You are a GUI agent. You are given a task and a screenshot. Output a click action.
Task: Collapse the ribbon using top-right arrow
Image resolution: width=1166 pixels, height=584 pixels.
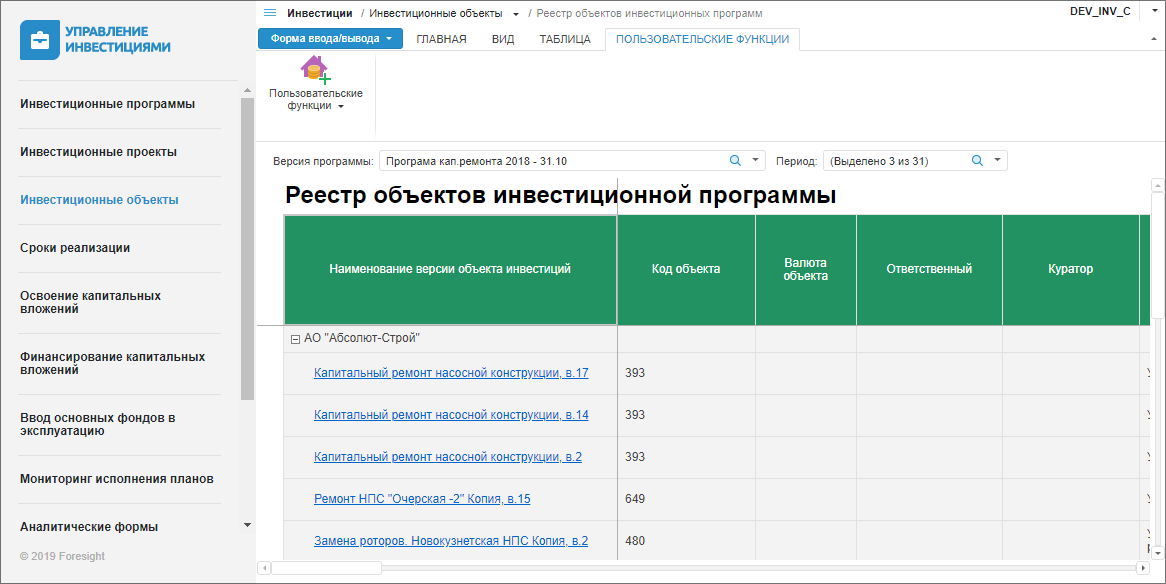pyautogui.click(x=1153, y=38)
